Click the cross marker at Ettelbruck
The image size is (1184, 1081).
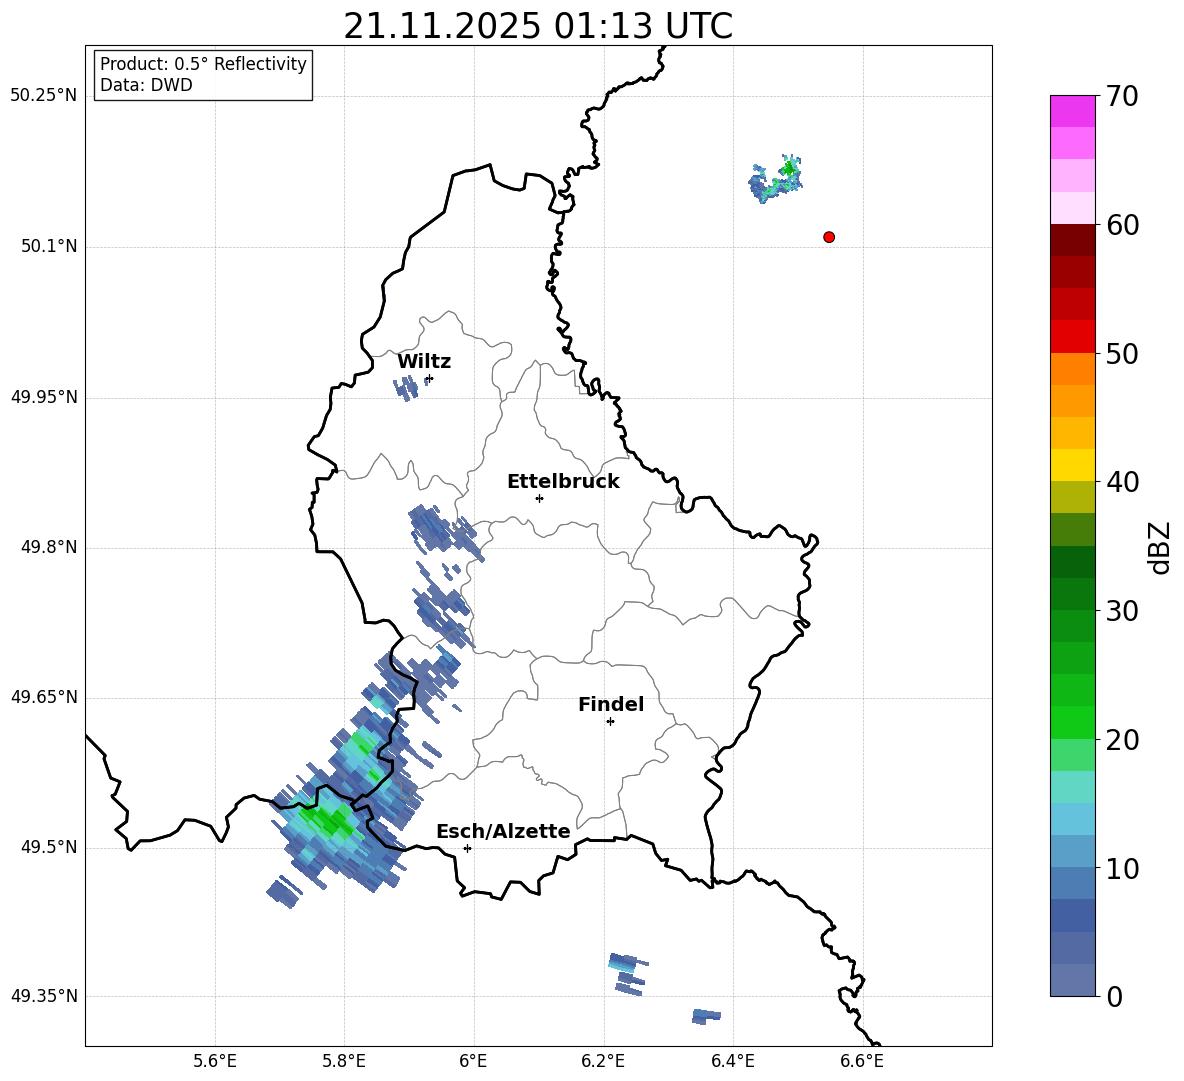click(539, 498)
